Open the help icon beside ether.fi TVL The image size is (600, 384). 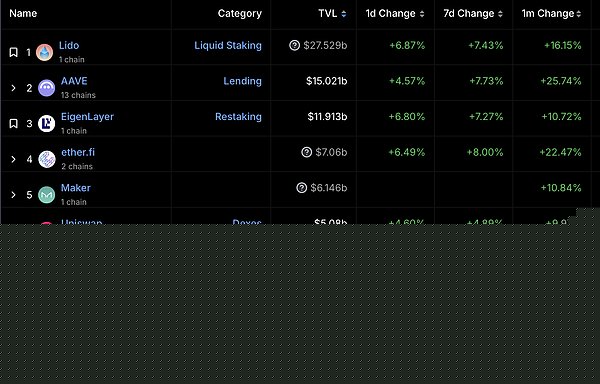(x=307, y=152)
